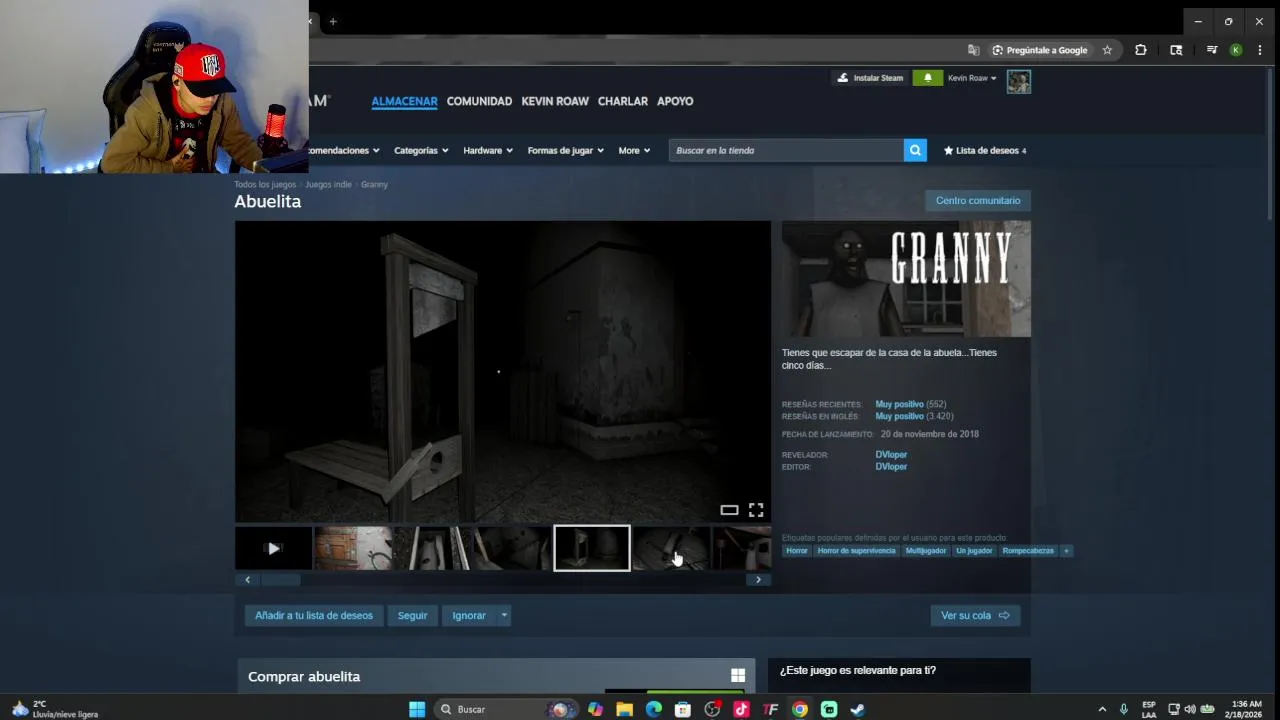This screenshot has height=720, width=1280.
Task: Open the Chrome profile K avatar
Action: tap(1236, 50)
